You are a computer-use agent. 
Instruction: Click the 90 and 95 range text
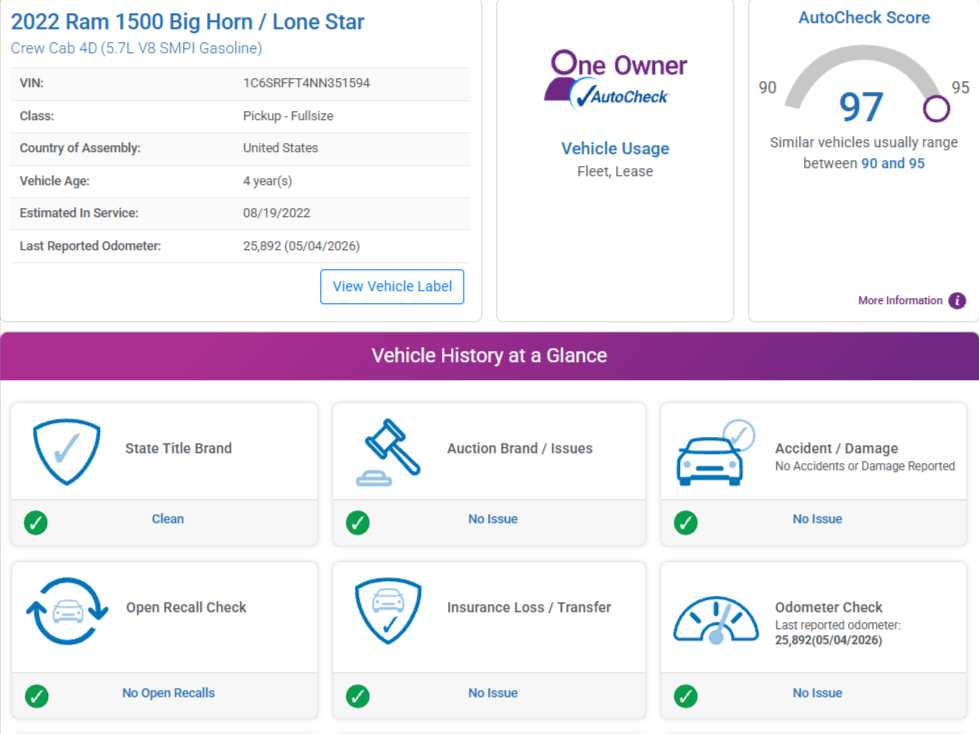(x=893, y=164)
